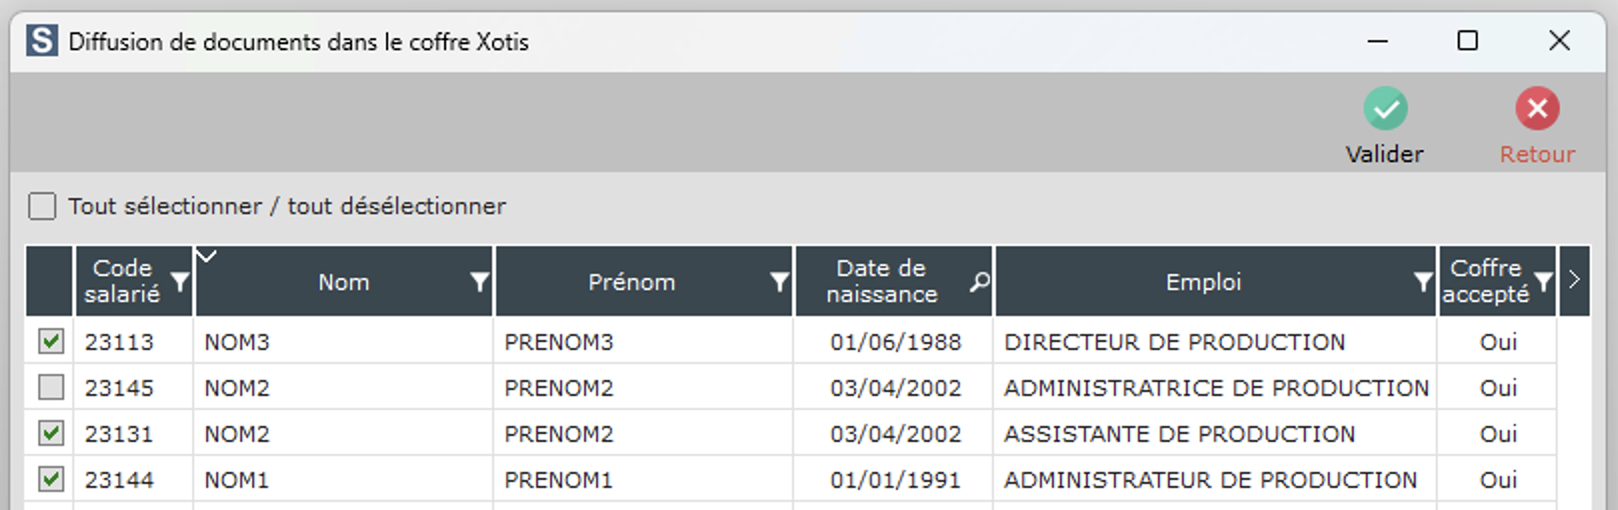Toggle the sort chevron above Nom column

(x=207, y=256)
